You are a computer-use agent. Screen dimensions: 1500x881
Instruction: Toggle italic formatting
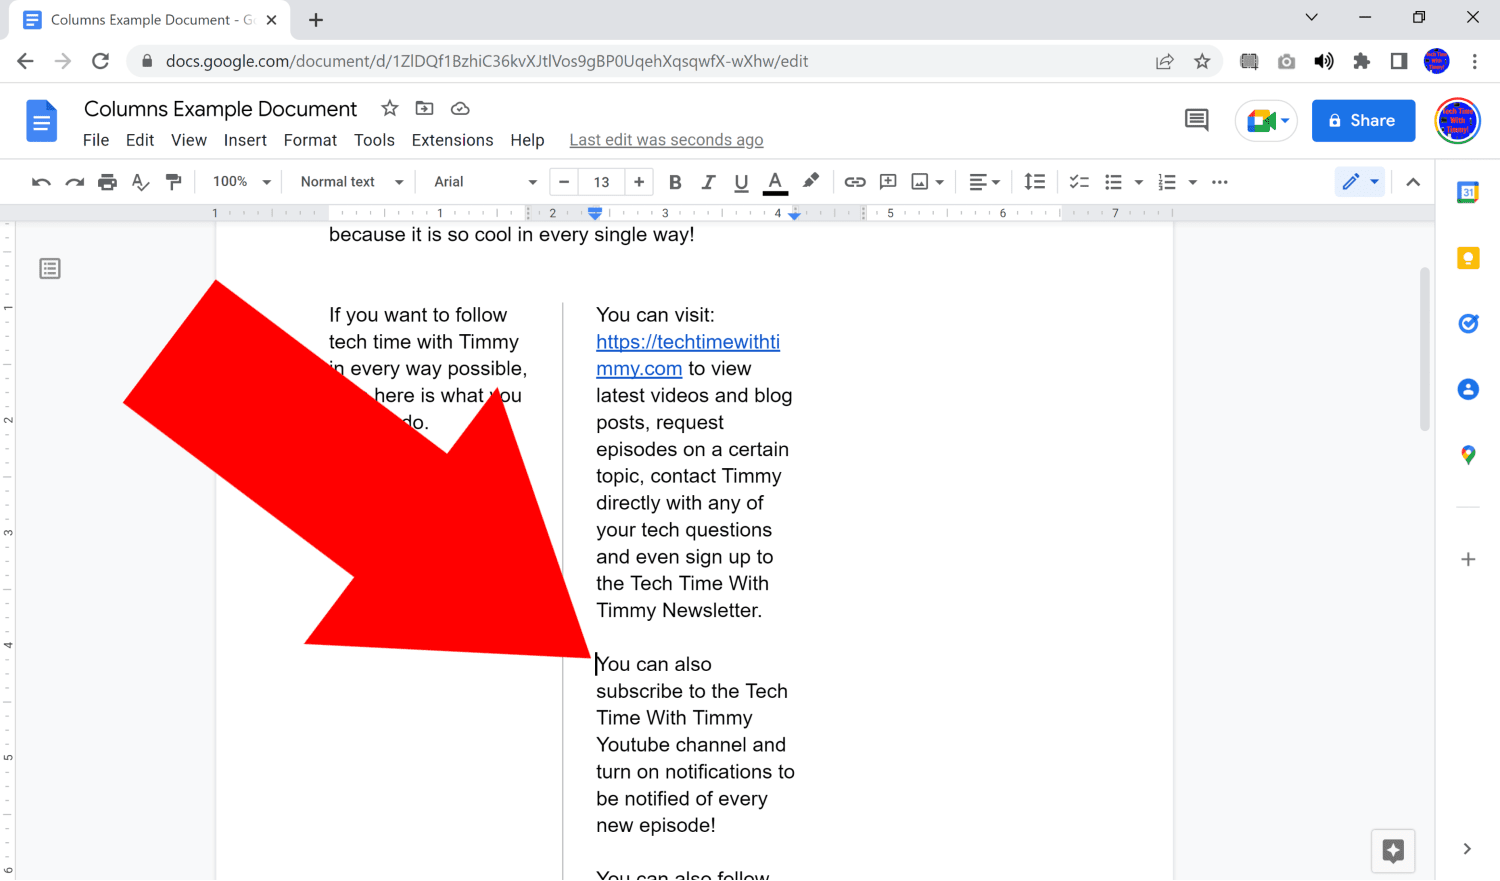[708, 181]
